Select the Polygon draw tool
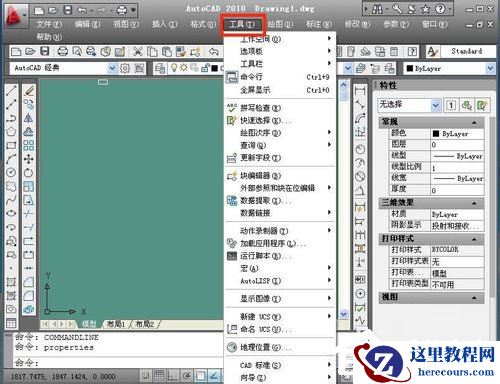 (x=11, y=132)
